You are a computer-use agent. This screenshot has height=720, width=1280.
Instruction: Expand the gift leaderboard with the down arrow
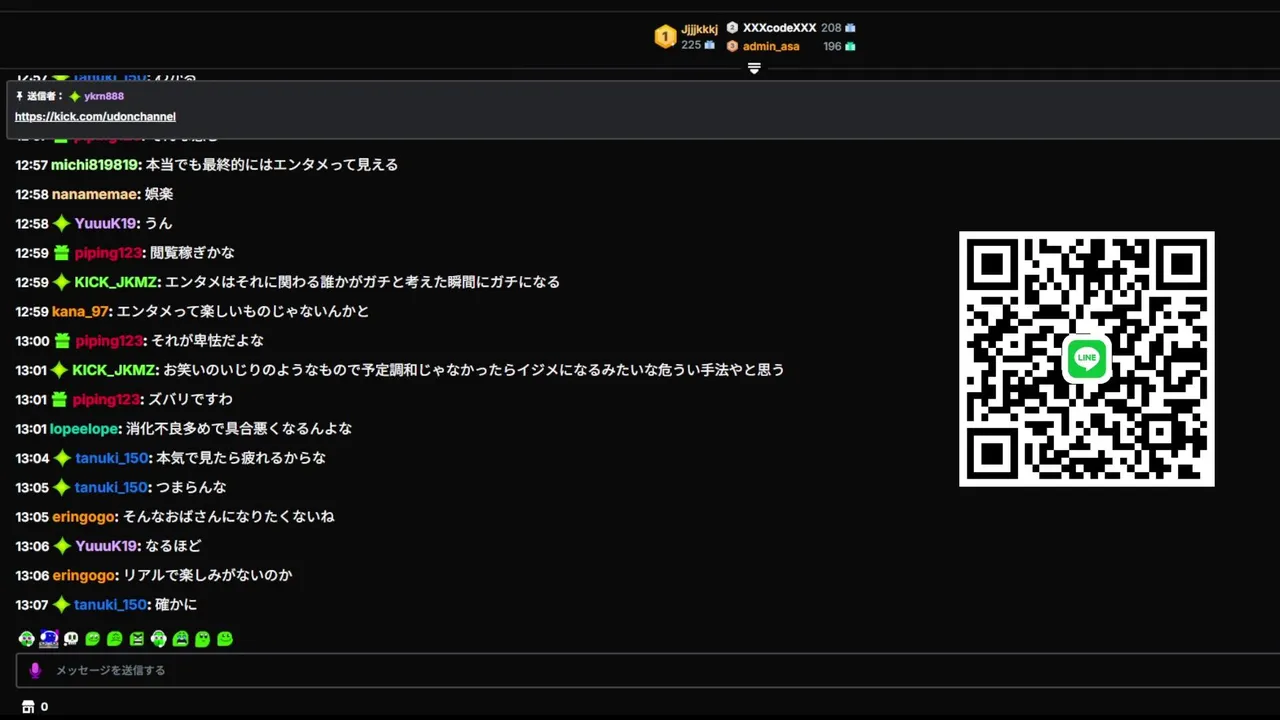[x=754, y=68]
